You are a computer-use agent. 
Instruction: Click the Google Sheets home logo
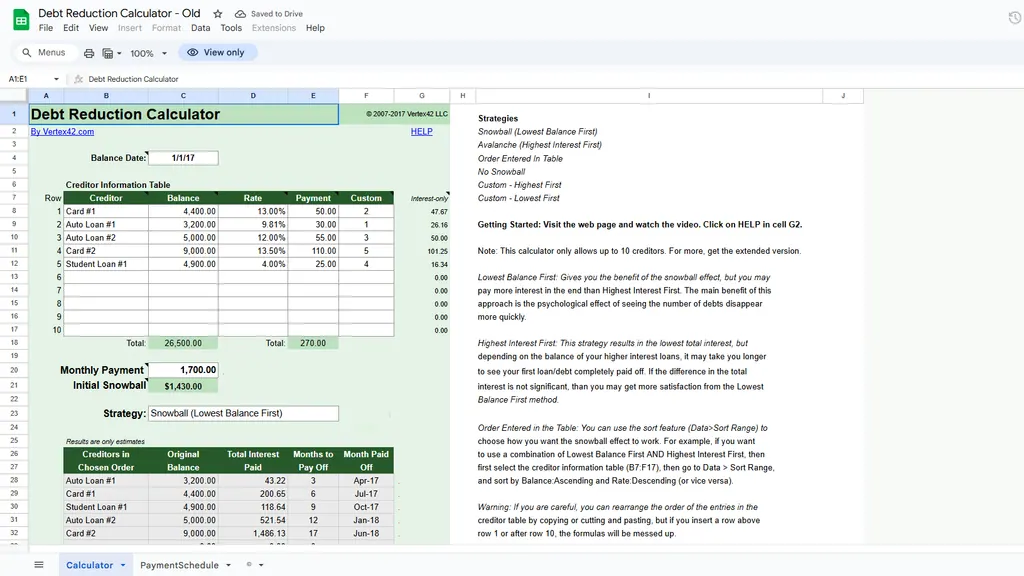click(x=21, y=20)
